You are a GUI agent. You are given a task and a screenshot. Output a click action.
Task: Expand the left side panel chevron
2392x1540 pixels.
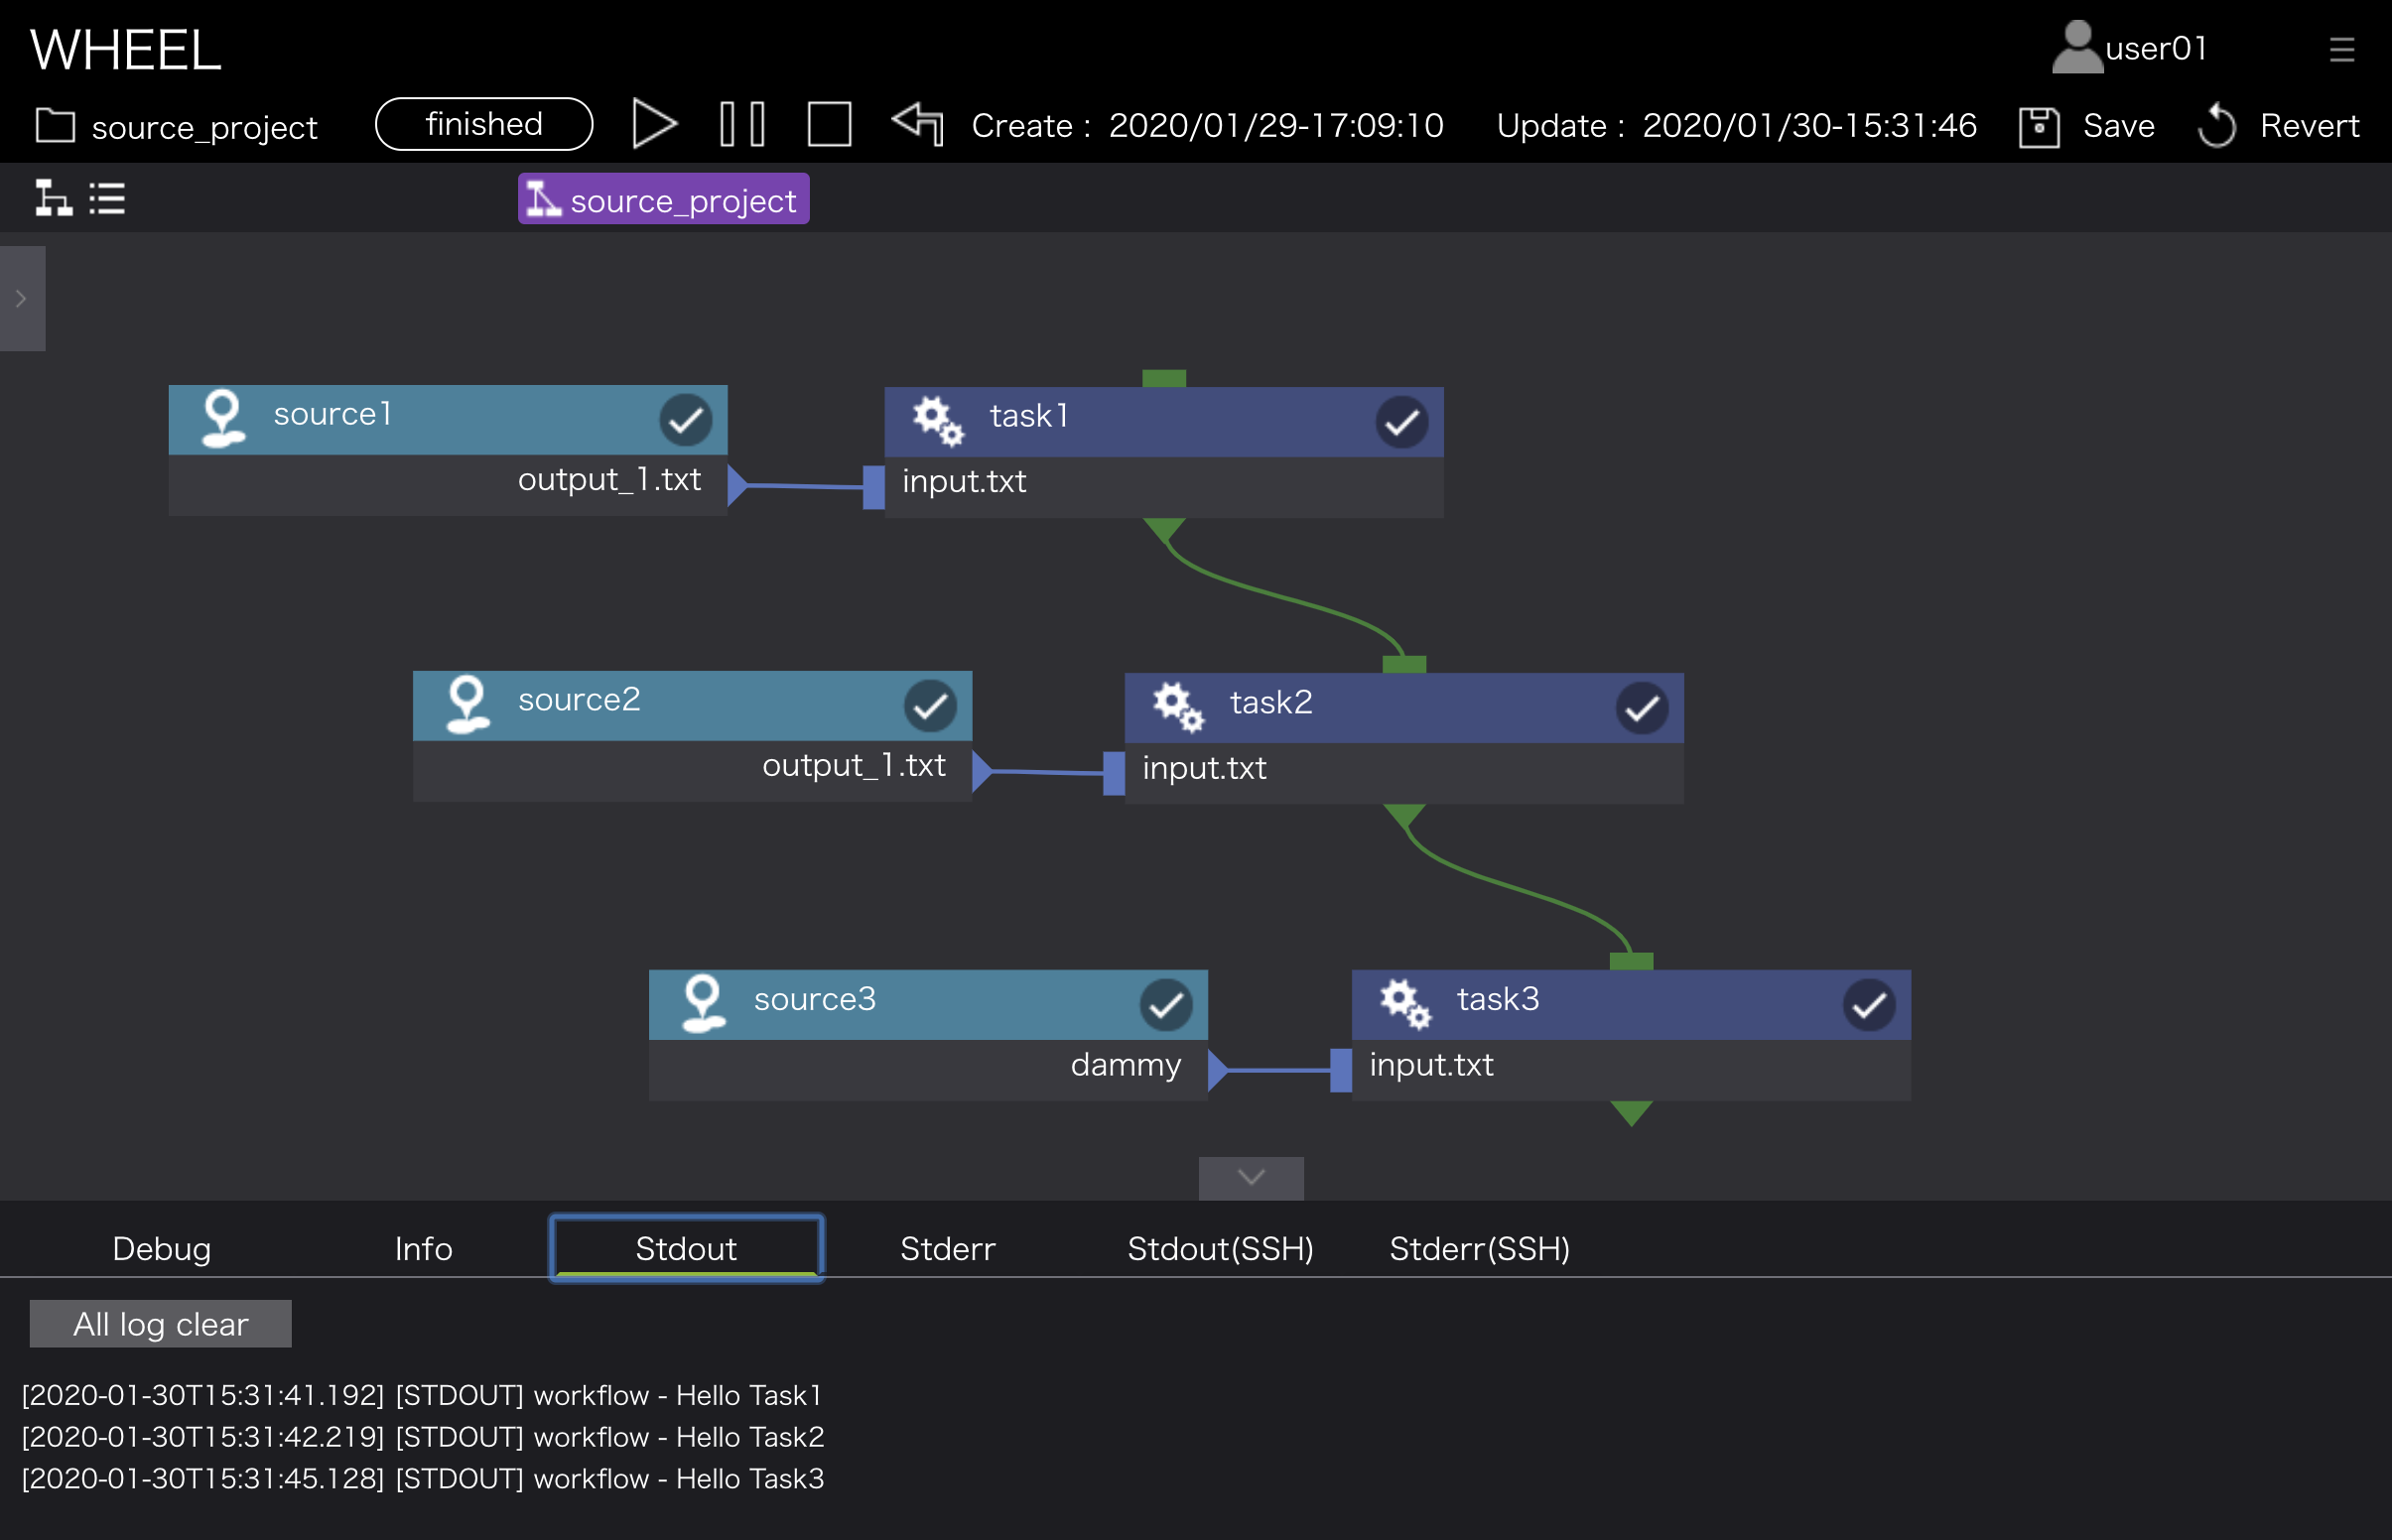[x=21, y=298]
